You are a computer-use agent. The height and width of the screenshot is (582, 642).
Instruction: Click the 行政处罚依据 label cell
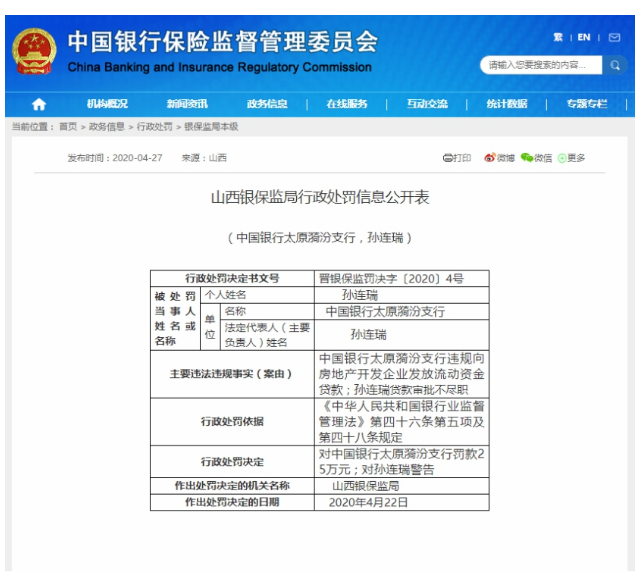[x=232, y=421]
